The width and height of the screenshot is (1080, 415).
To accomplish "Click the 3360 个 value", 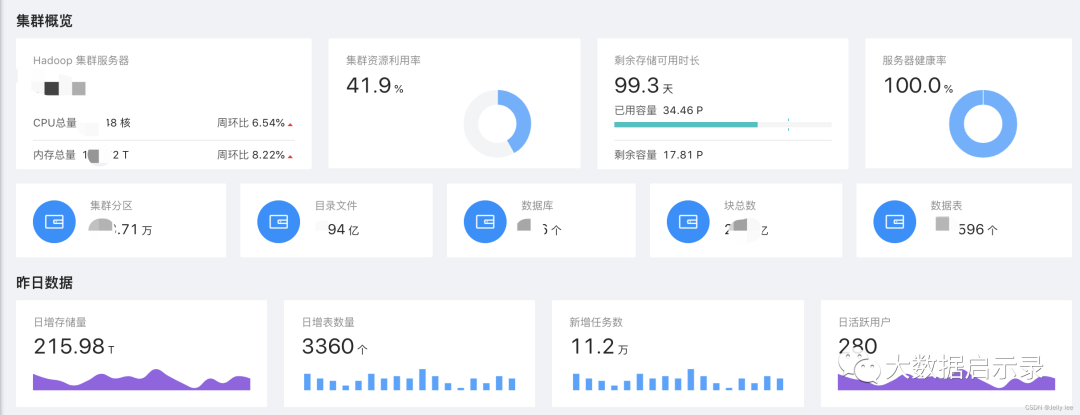I will [x=335, y=347].
